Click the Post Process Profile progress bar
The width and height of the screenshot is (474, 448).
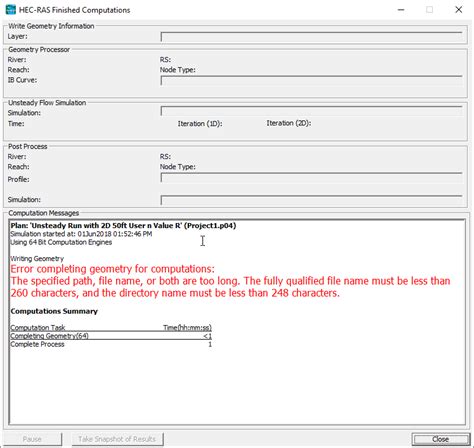click(311, 178)
